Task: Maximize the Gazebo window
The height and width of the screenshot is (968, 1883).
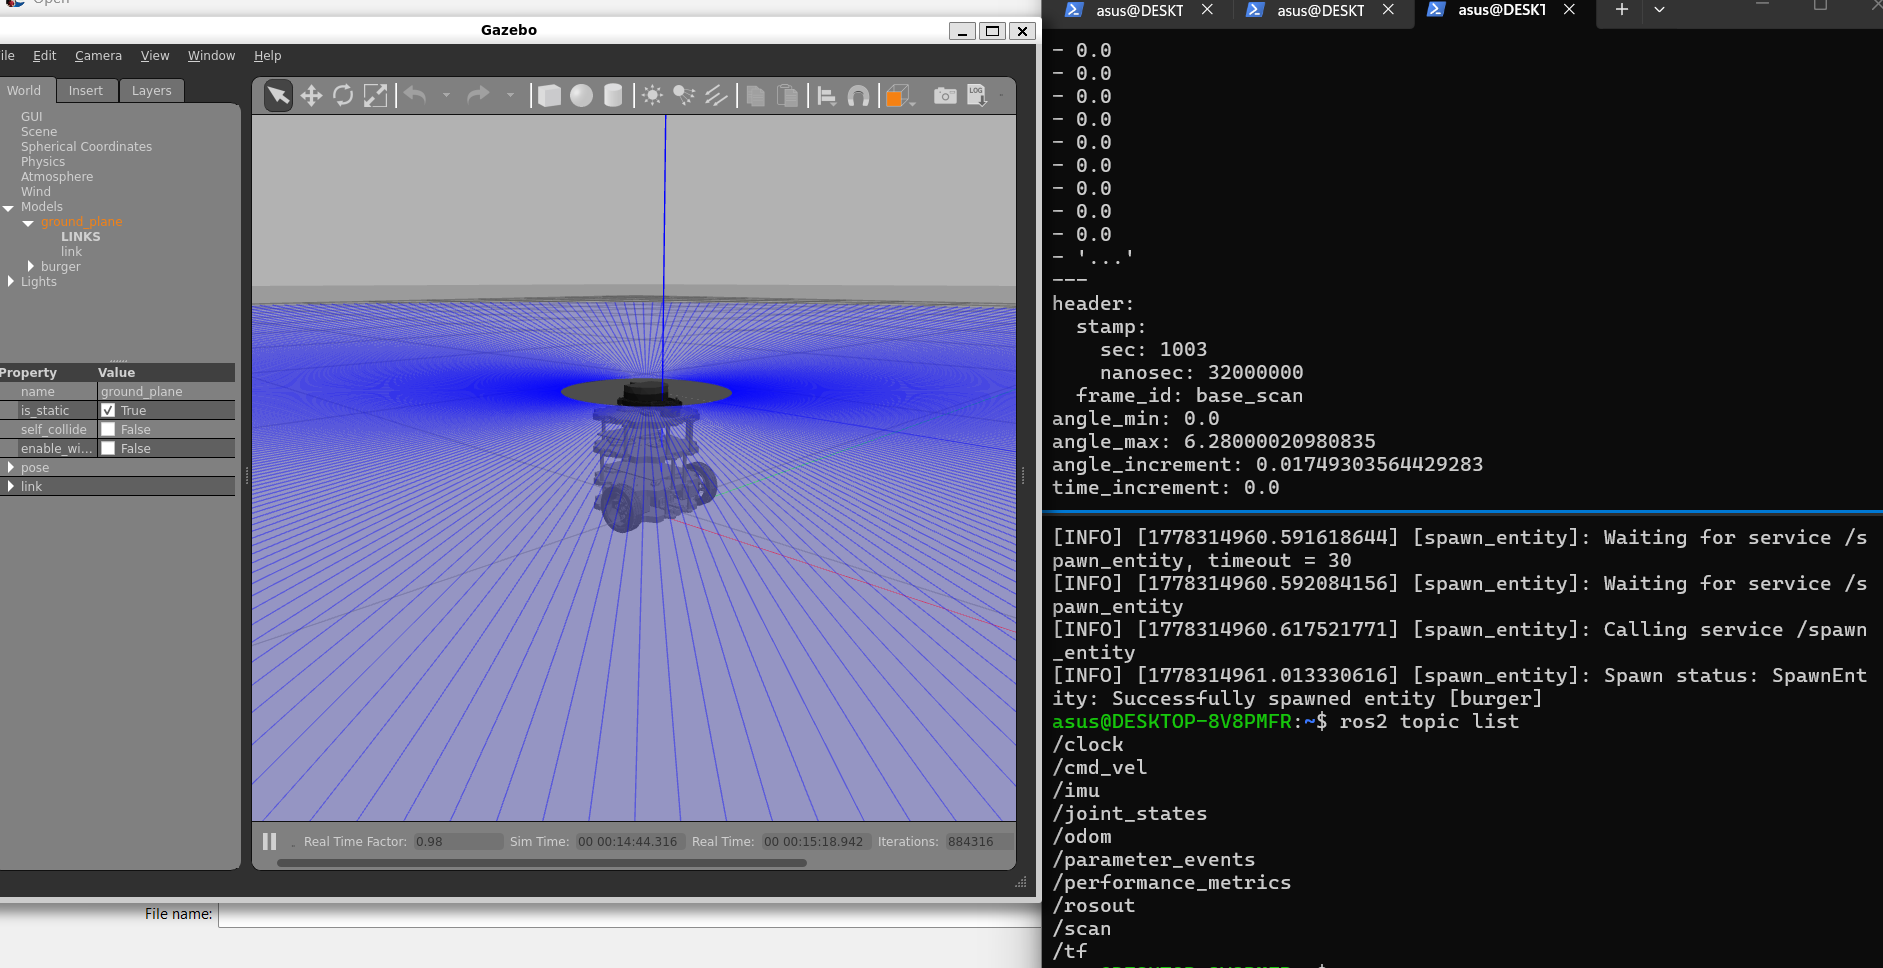Action: (992, 31)
